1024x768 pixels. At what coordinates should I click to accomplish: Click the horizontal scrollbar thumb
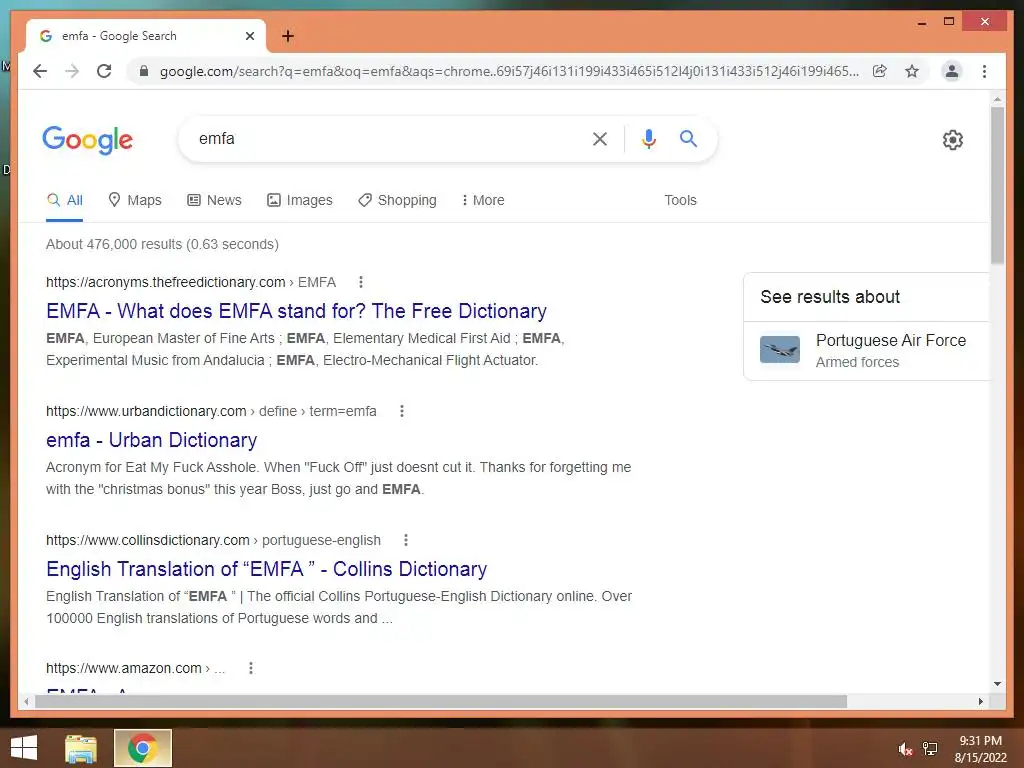pos(441,701)
